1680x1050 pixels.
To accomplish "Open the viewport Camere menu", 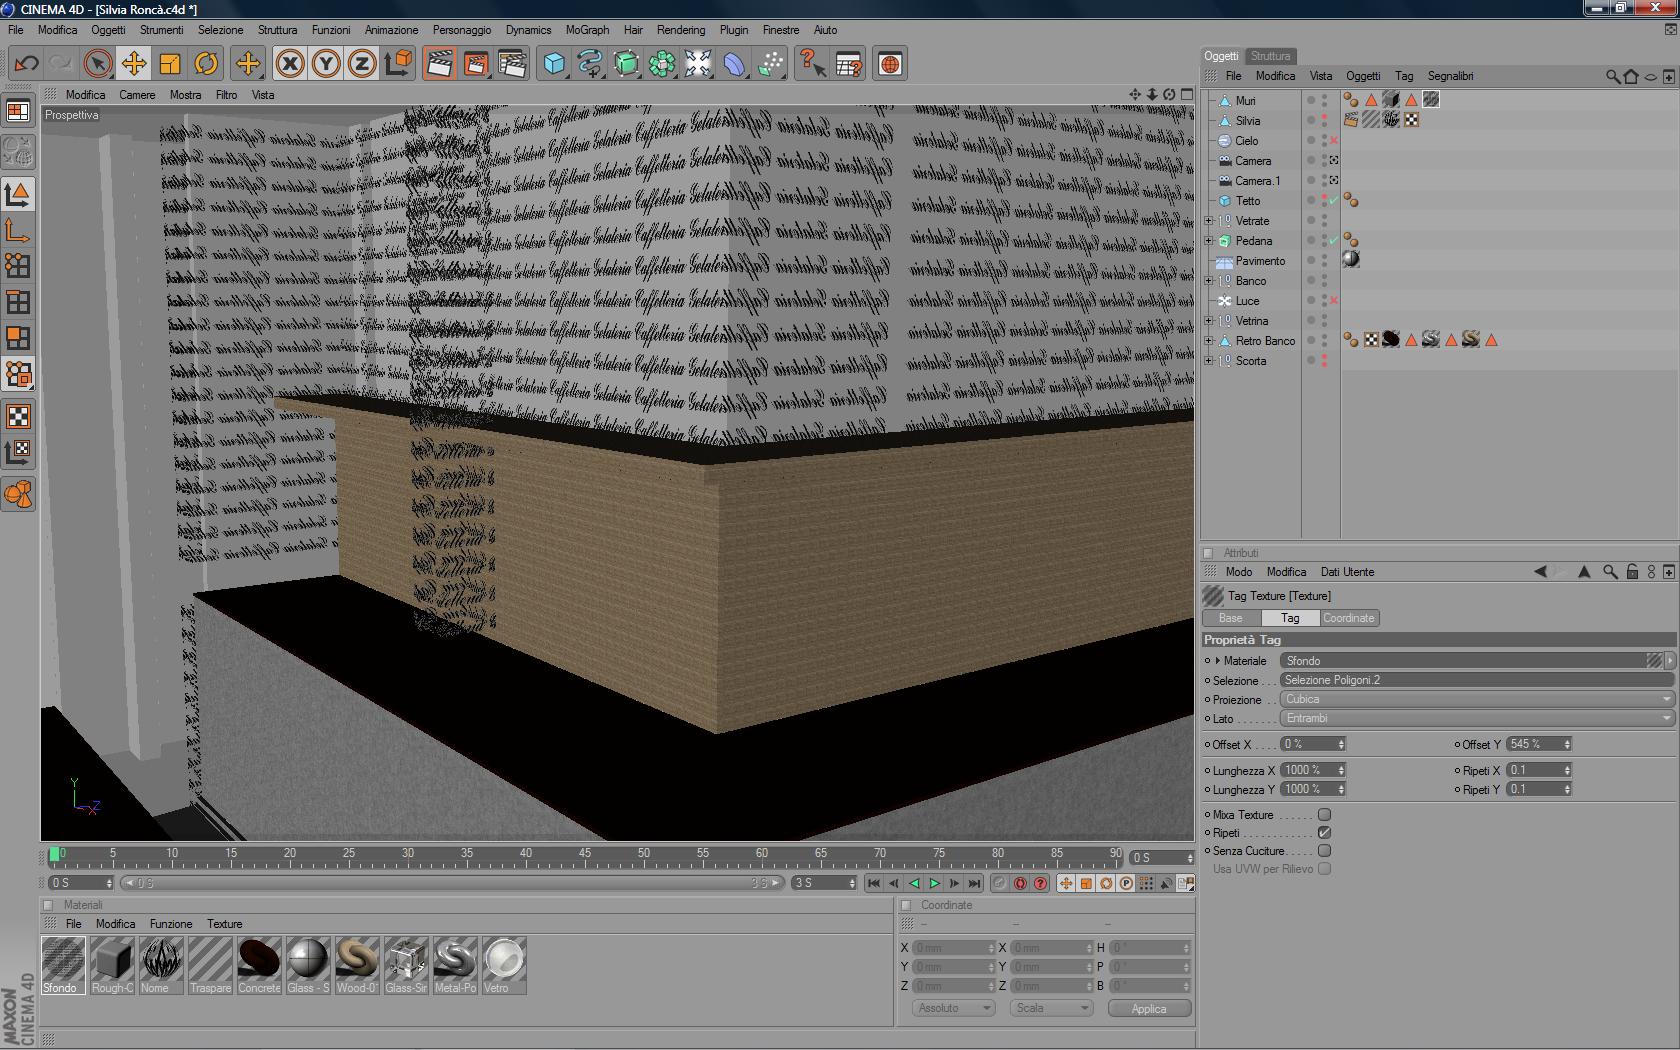I will [x=137, y=95].
